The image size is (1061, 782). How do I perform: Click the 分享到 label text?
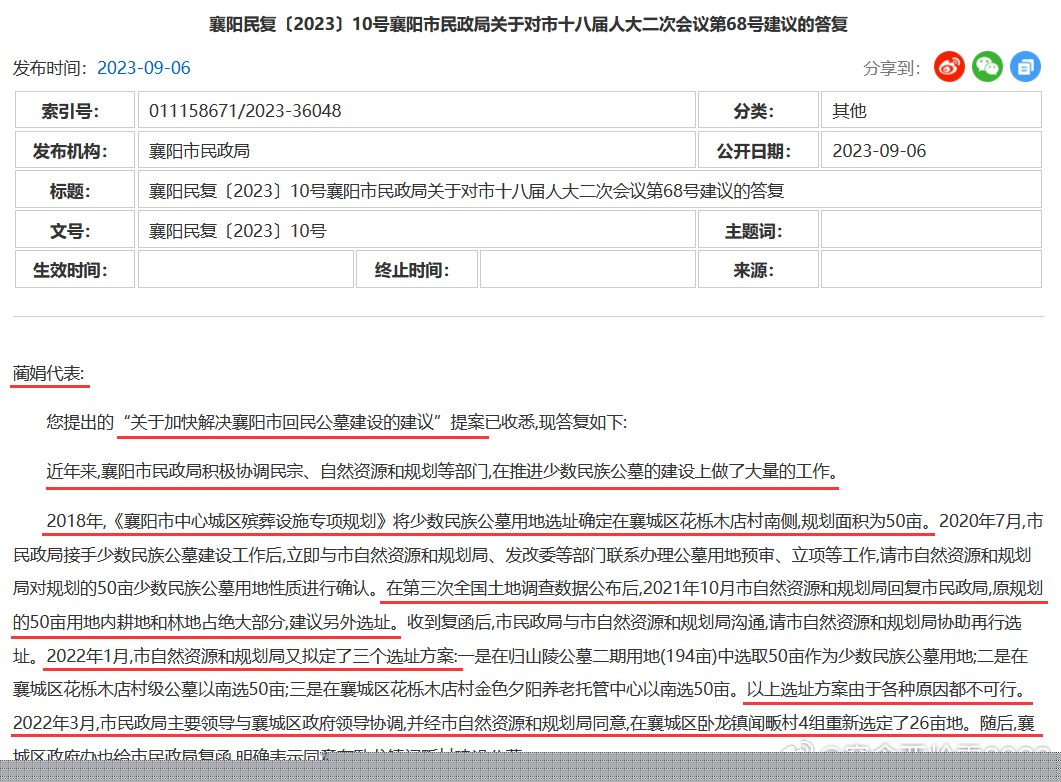891,68
